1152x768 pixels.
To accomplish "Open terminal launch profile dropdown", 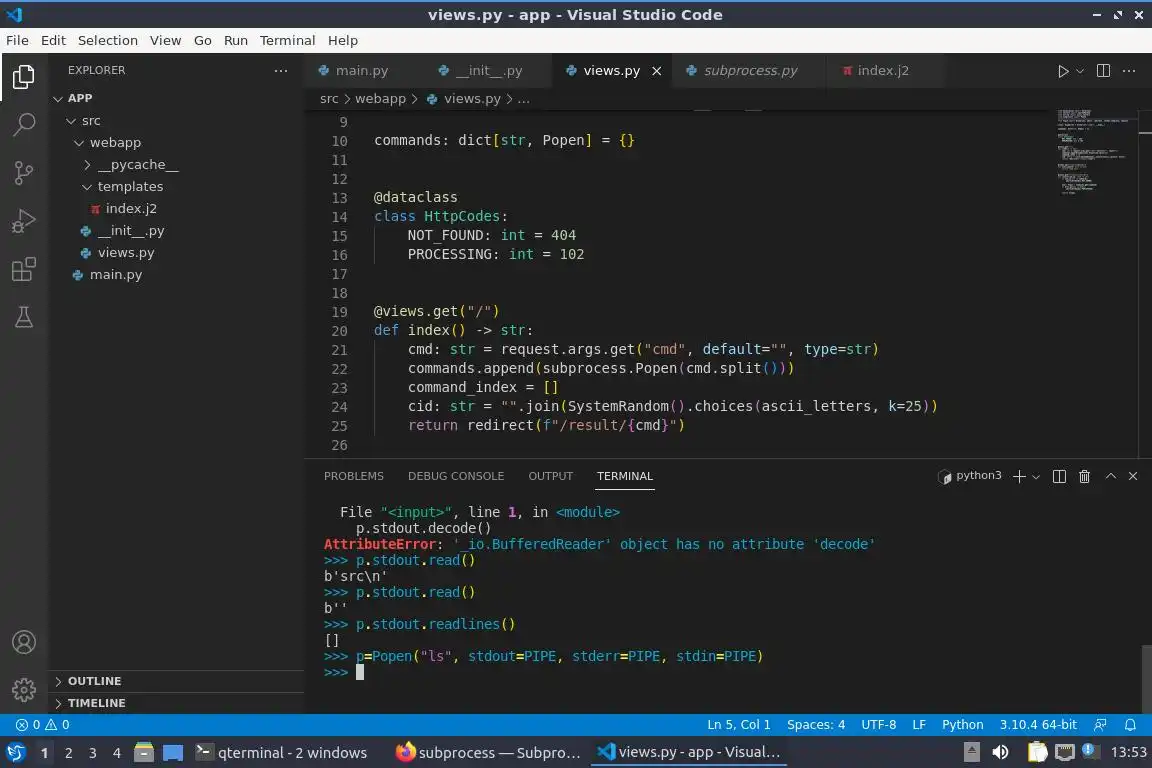I will [1036, 476].
